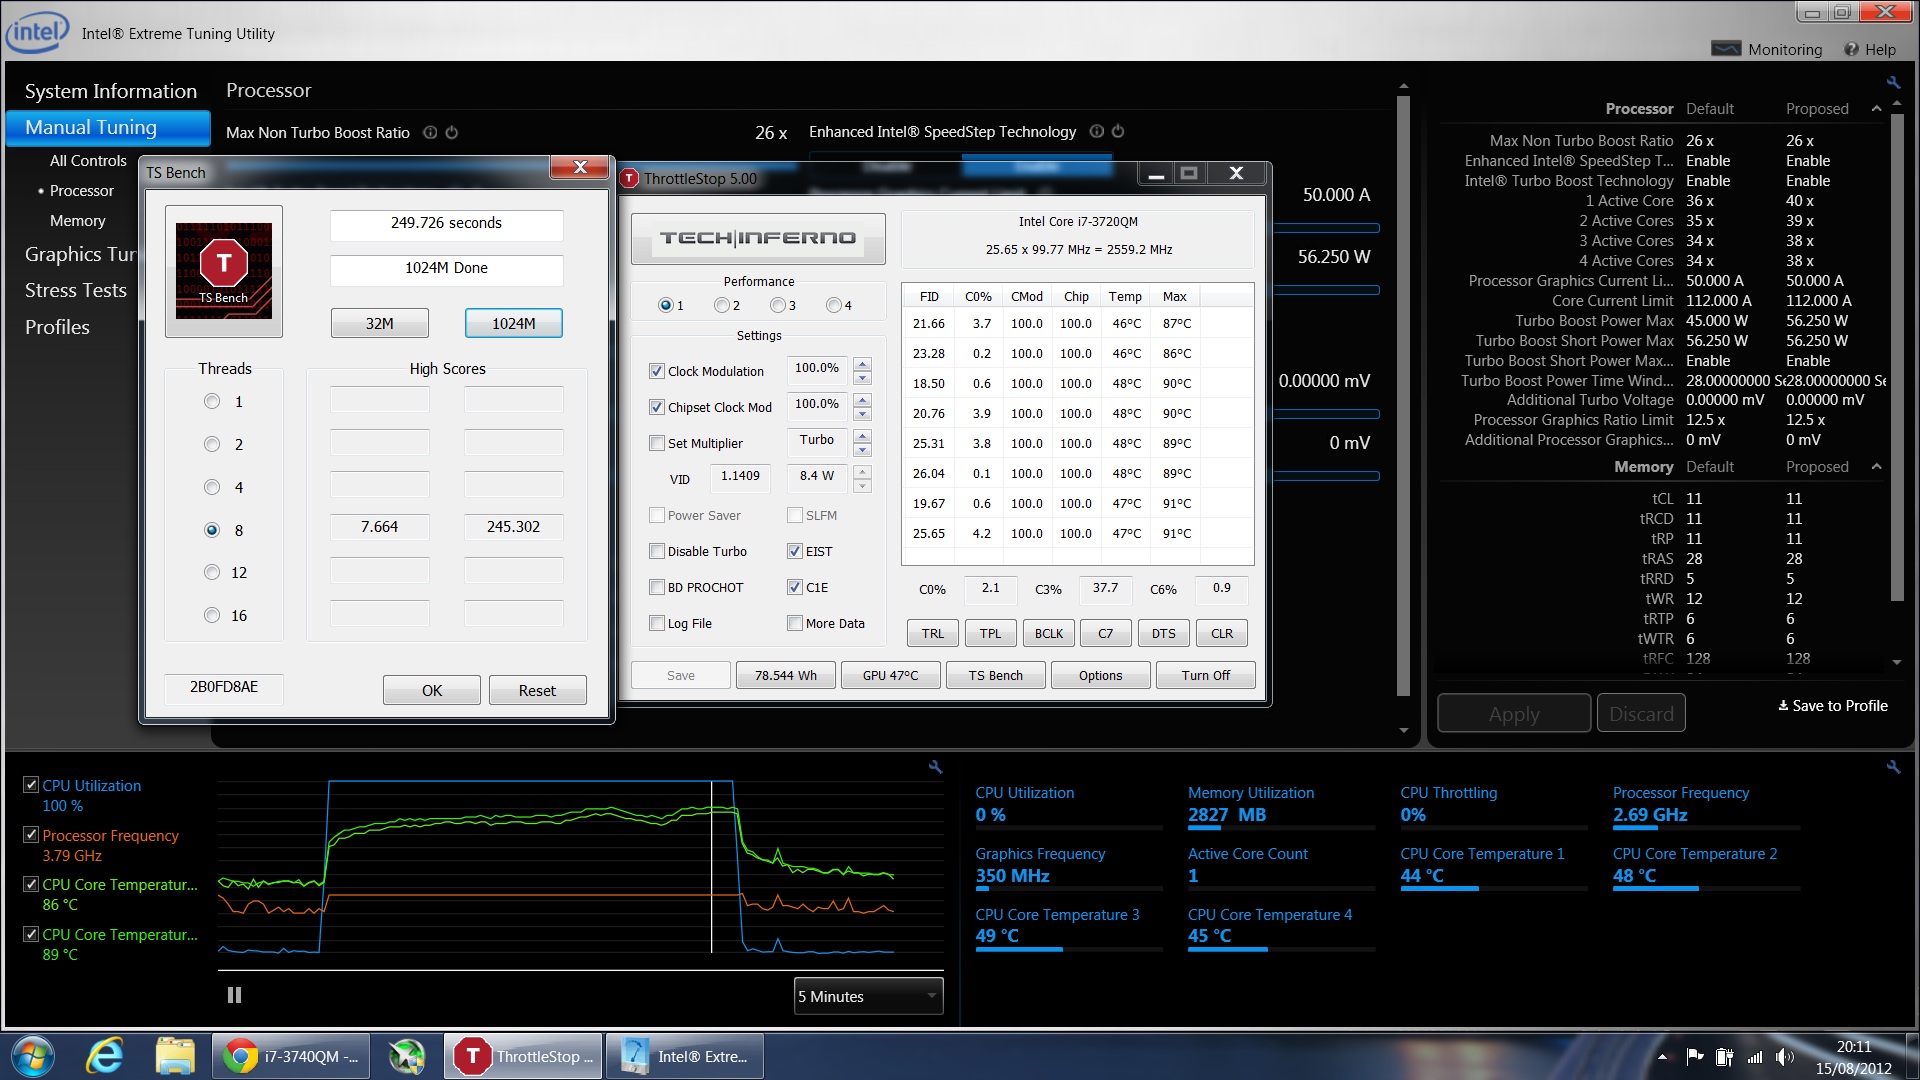
Task: Show hidden tray icons arrow
Action: tap(1662, 1056)
